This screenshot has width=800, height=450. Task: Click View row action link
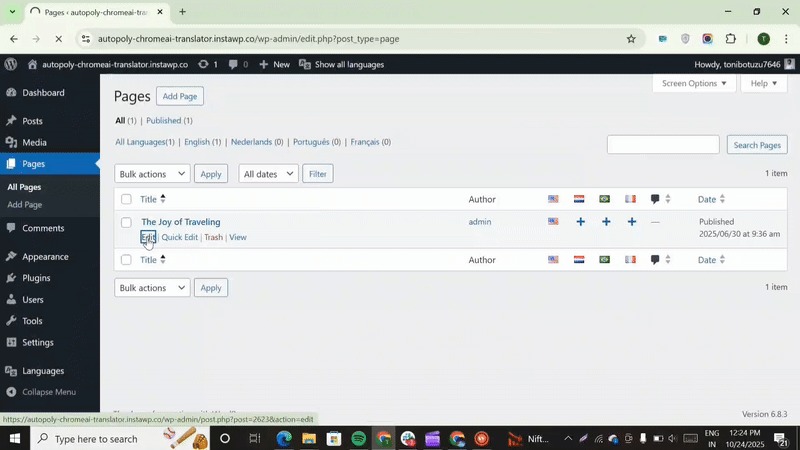pyautogui.click(x=238, y=237)
